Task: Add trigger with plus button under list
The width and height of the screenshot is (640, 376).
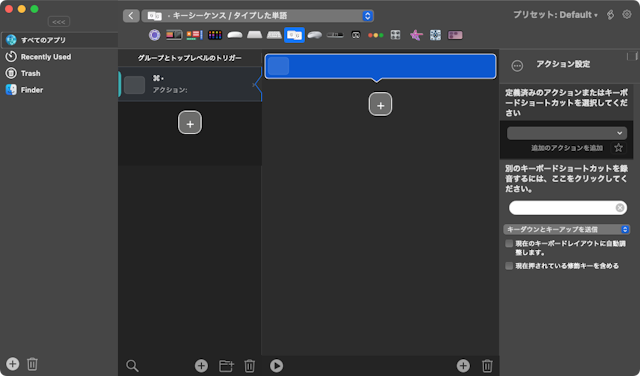Action: point(190,122)
